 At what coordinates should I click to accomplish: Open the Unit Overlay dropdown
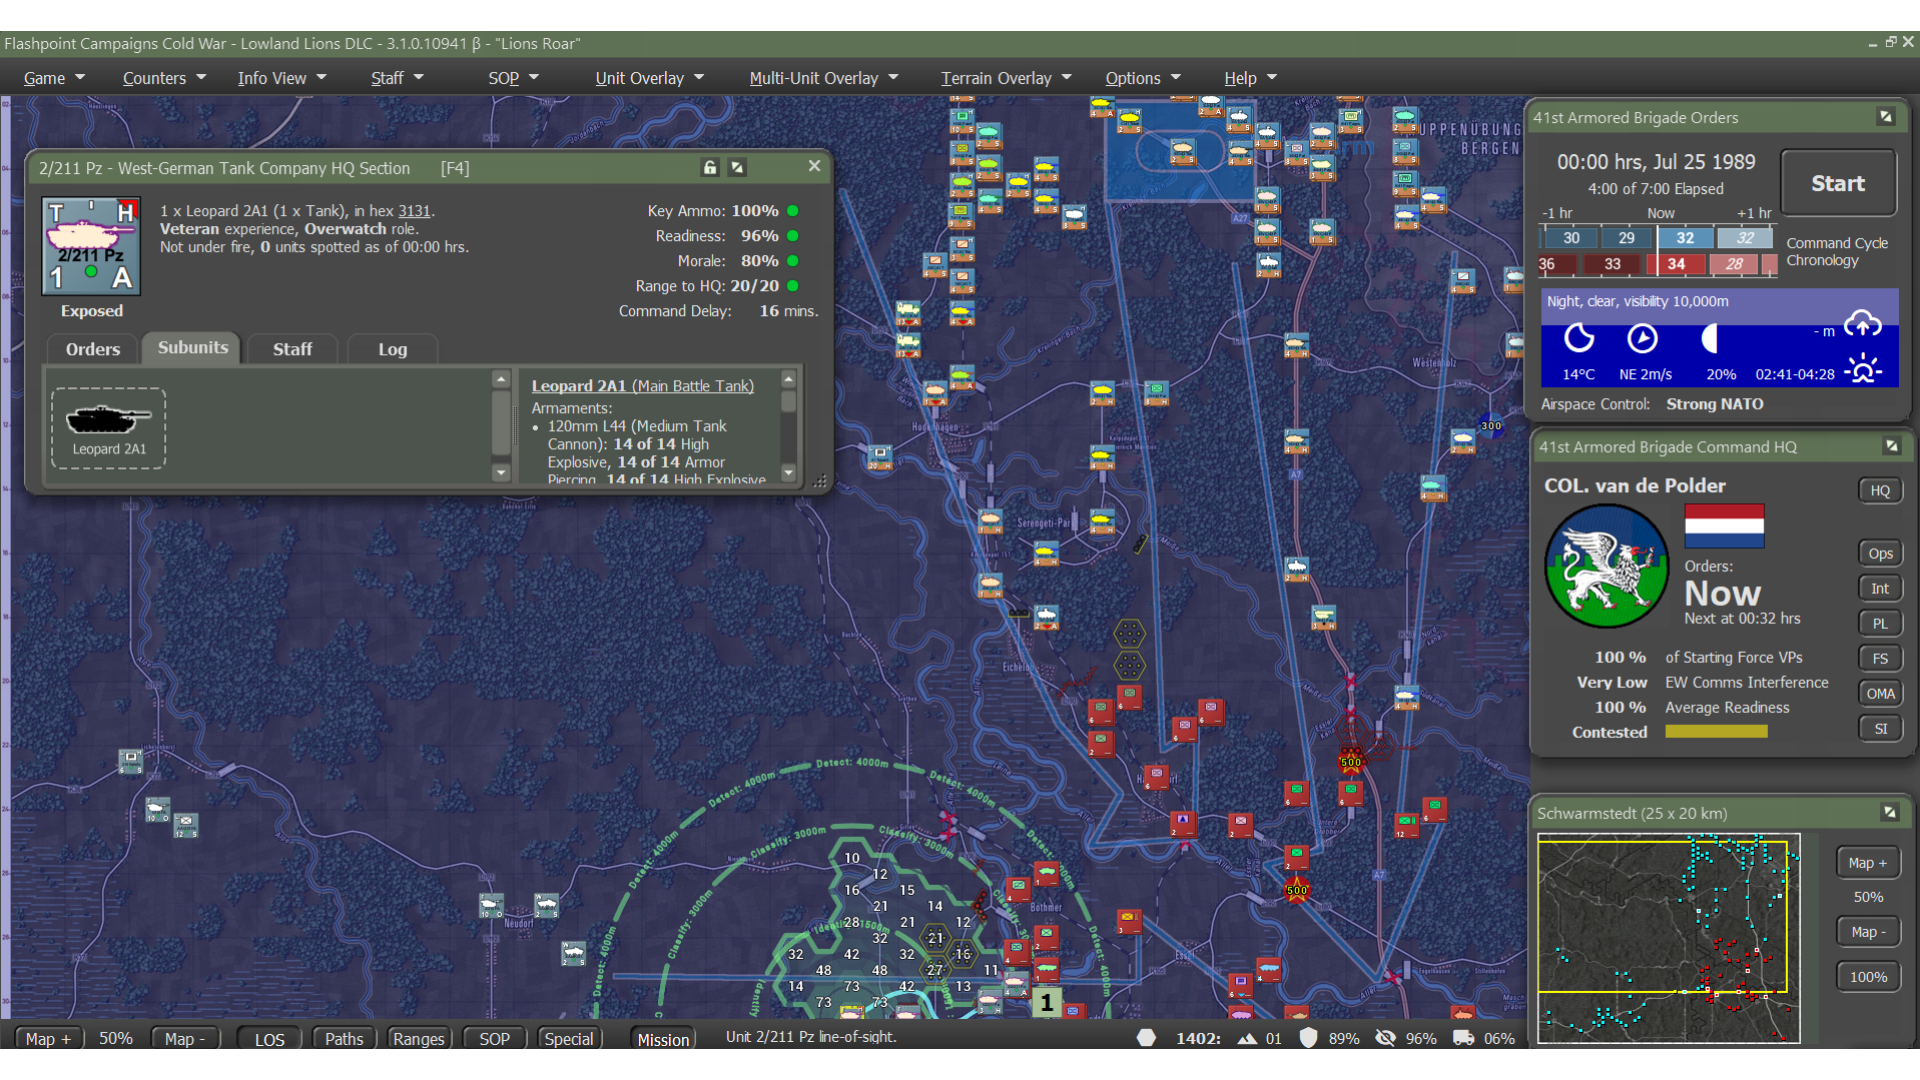pyautogui.click(x=650, y=78)
